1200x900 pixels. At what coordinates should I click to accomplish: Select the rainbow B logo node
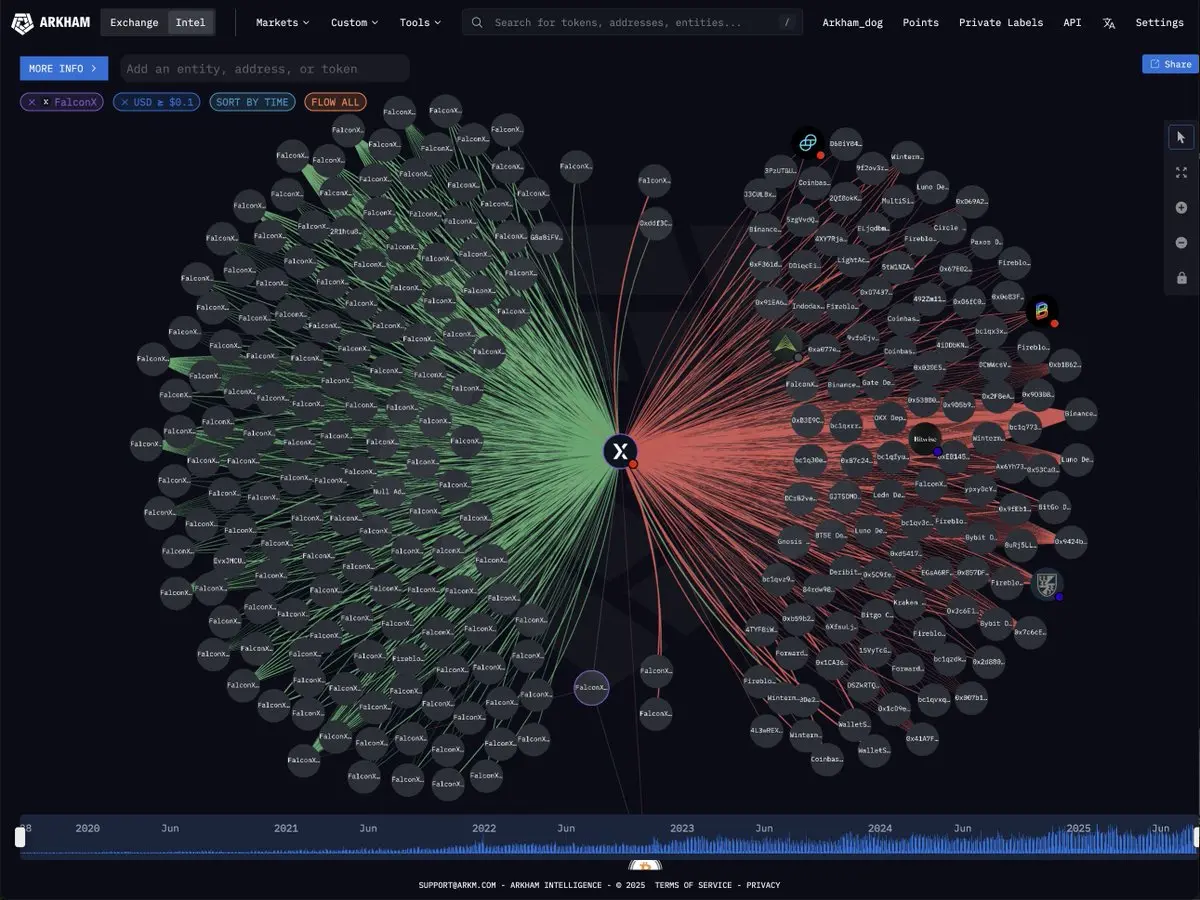tap(1041, 312)
